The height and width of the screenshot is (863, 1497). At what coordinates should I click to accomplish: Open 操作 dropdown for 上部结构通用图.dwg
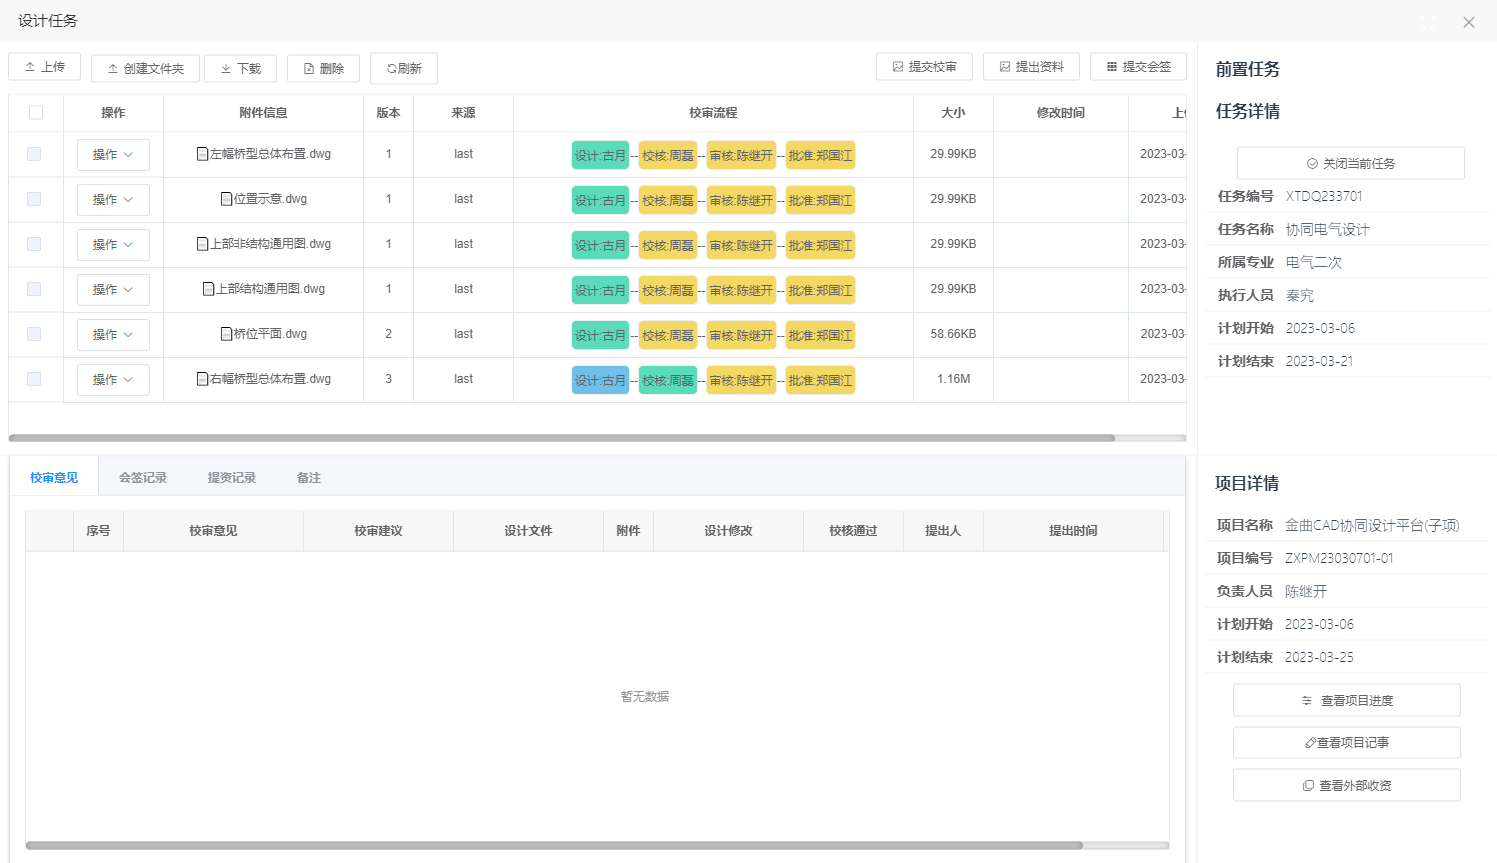pyautogui.click(x=113, y=290)
